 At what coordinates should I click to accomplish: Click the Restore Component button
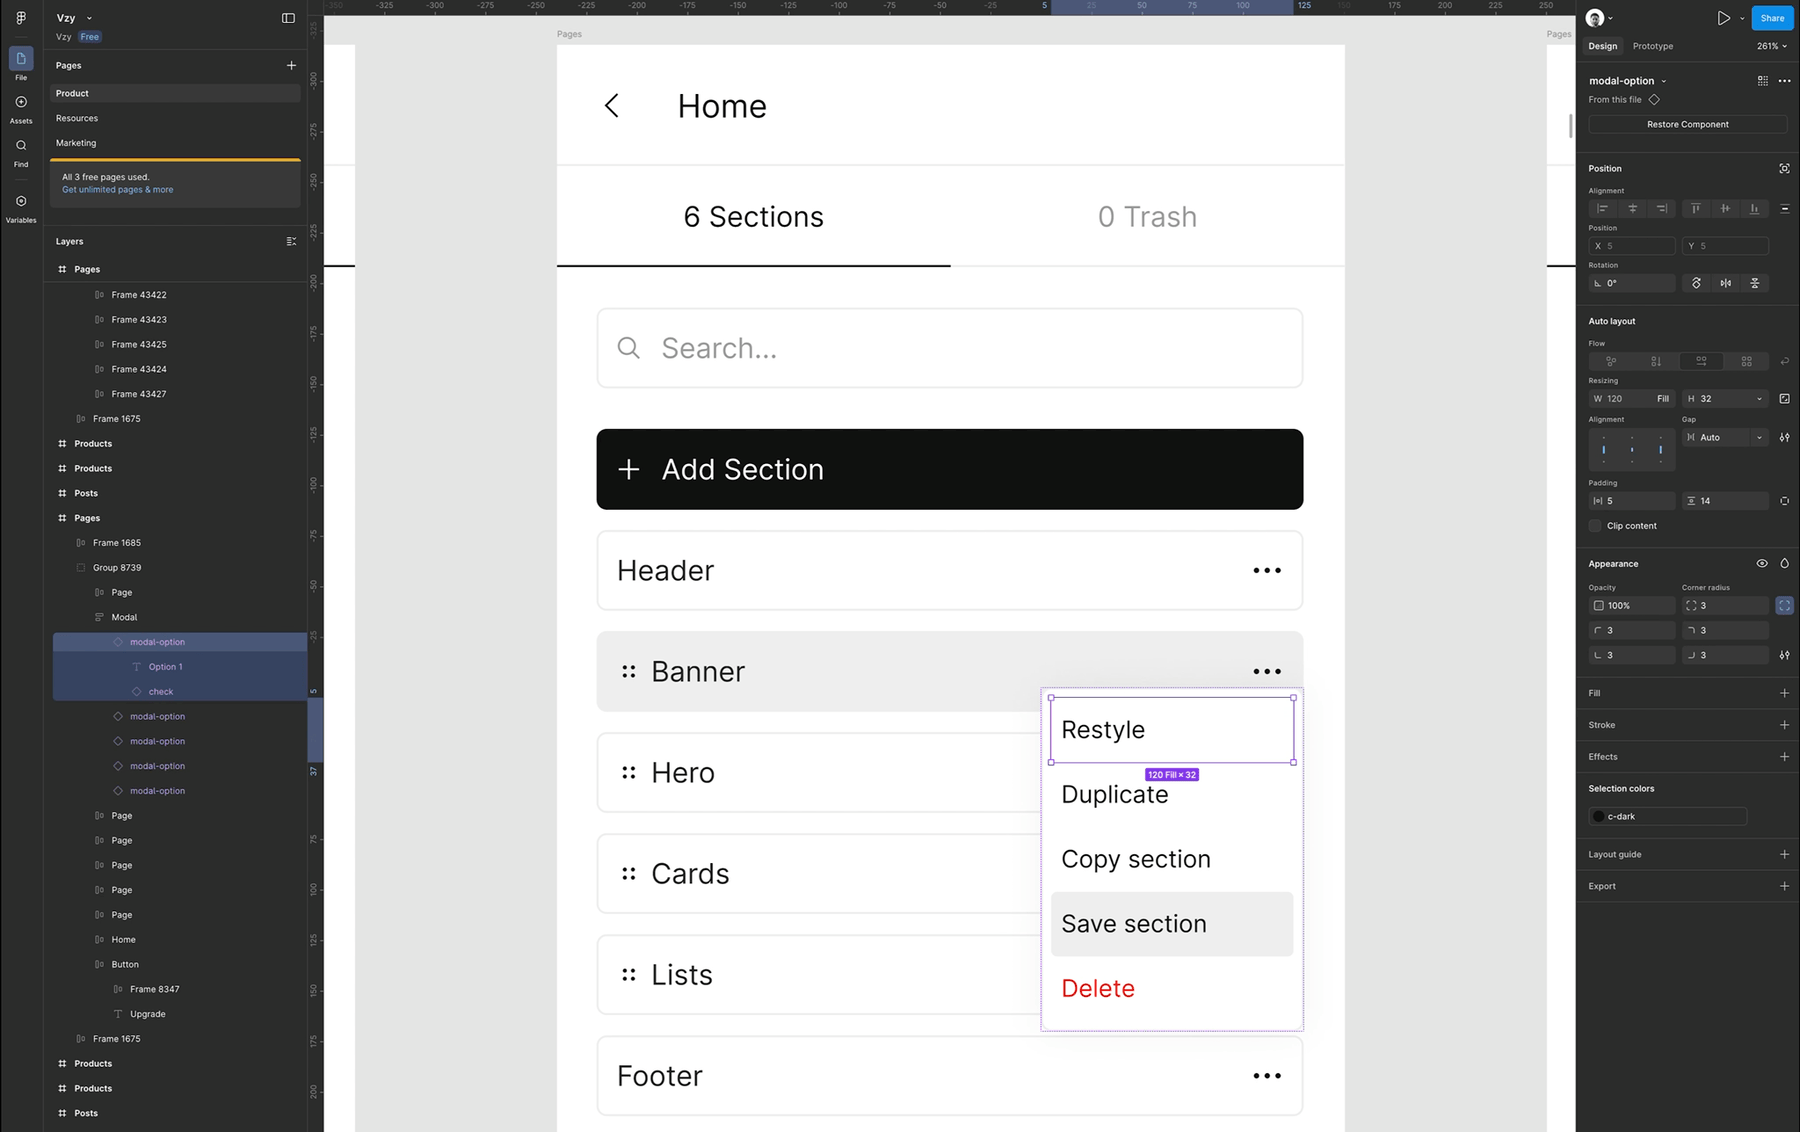pyautogui.click(x=1687, y=125)
